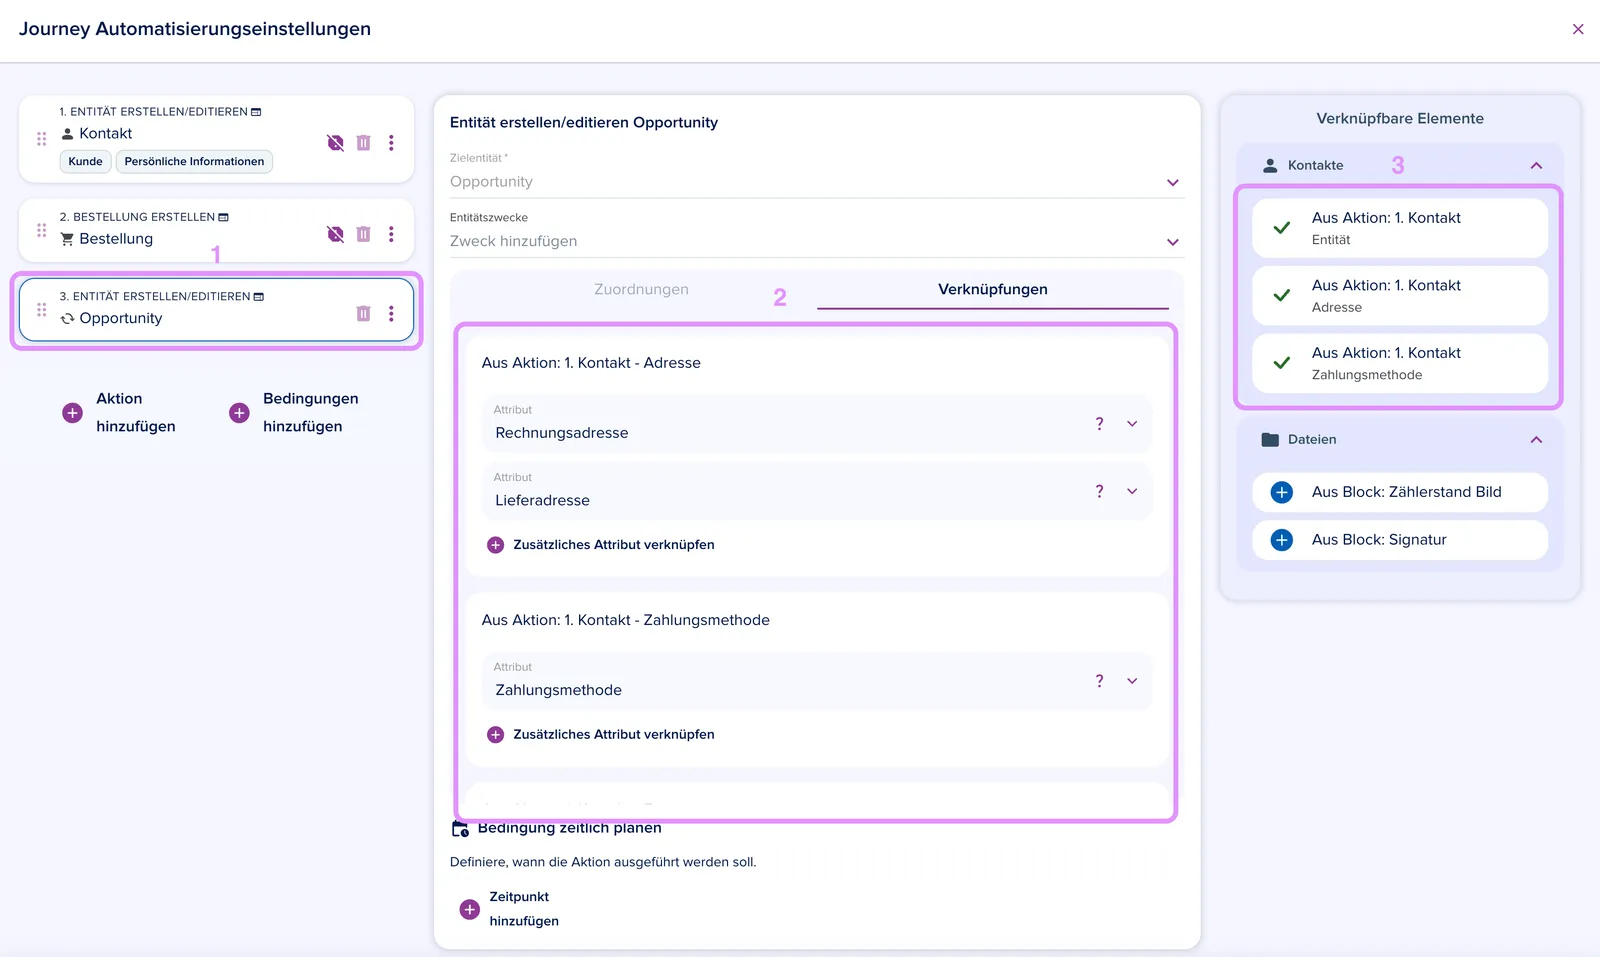Viewport: 1600px width, 957px height.
Task: Click the help question mark for Rechnungsadresse
Action: coord(1099,424)
